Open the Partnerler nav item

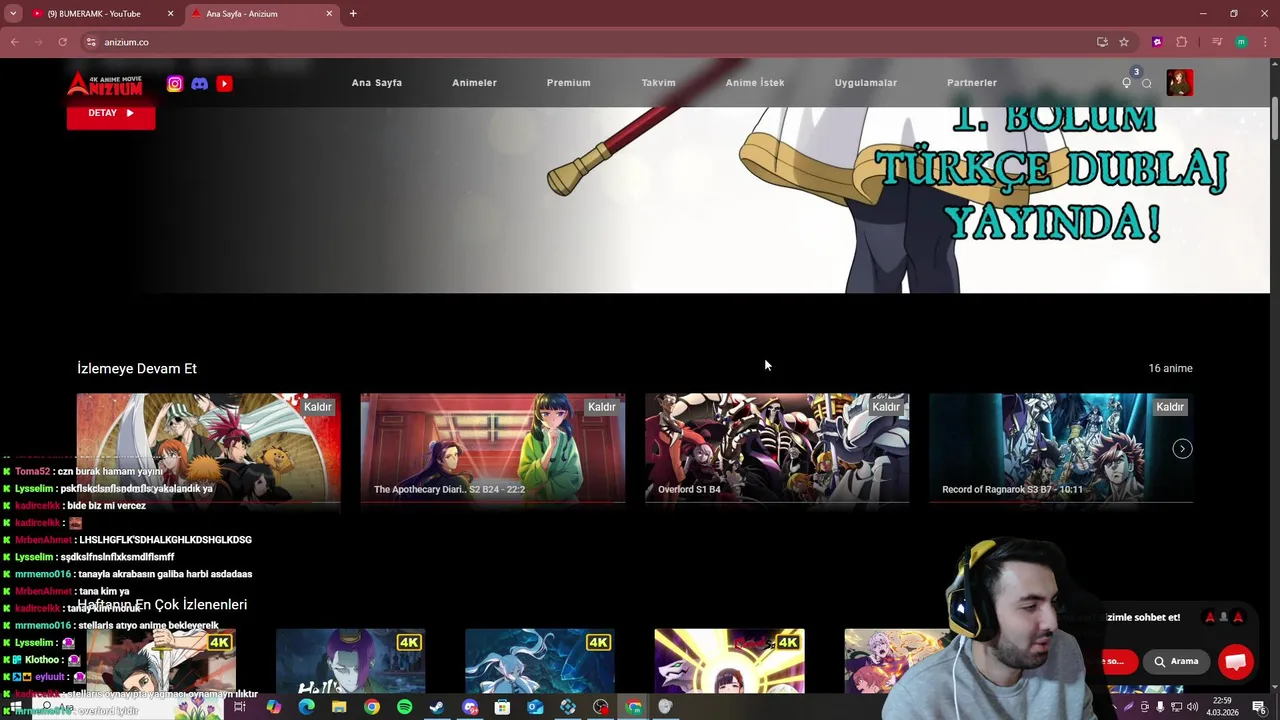click(972, 83)
